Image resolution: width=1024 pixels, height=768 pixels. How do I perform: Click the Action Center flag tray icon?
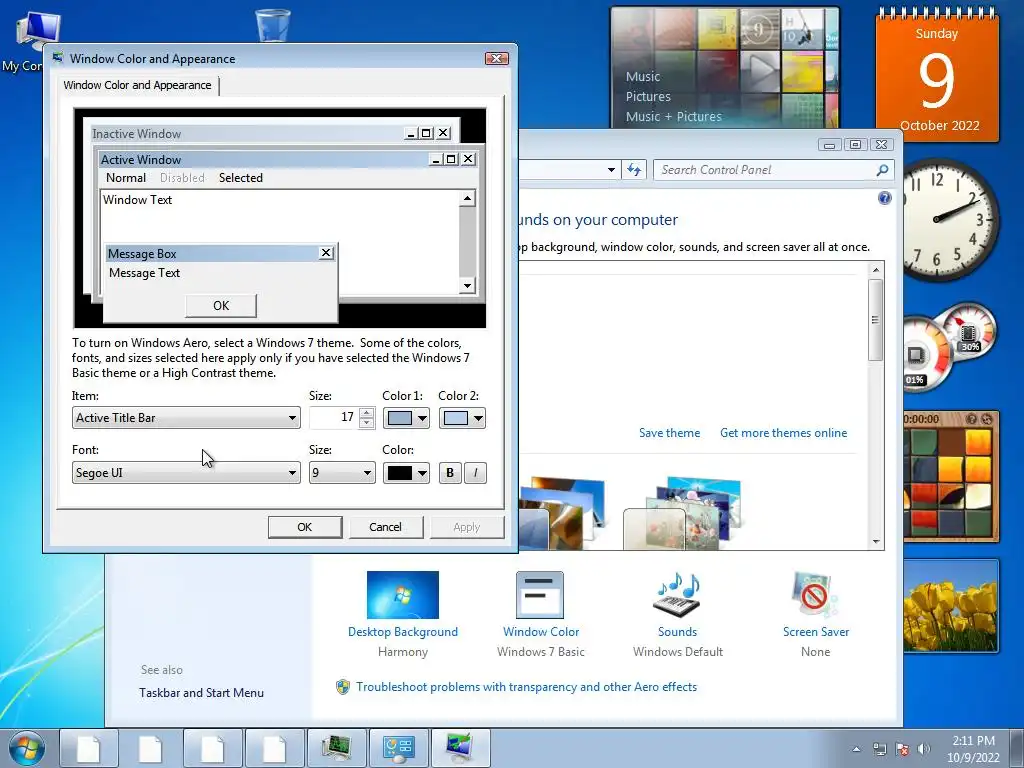click(902, 749)
